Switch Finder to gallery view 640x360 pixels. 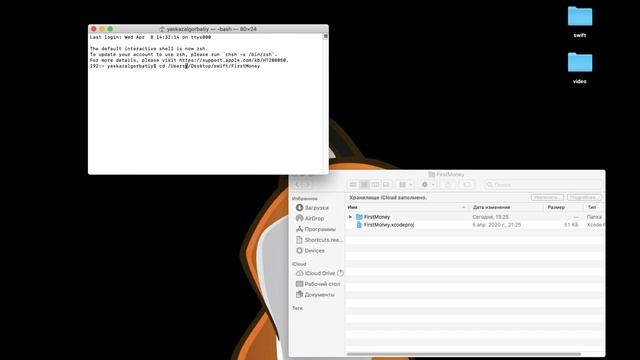pos(386,185)
